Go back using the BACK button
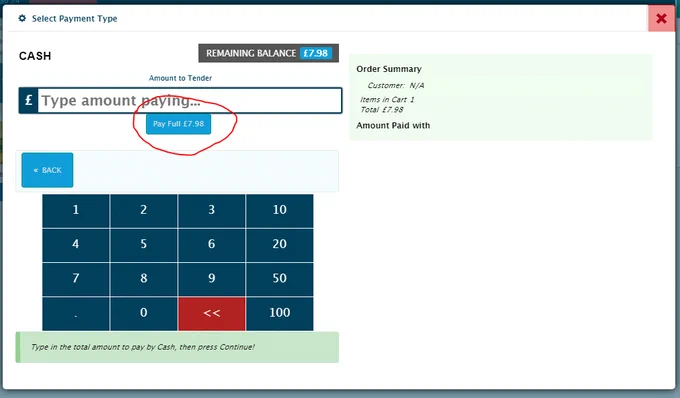This screenshot has width=680, height=398. [x=47, y=170]
